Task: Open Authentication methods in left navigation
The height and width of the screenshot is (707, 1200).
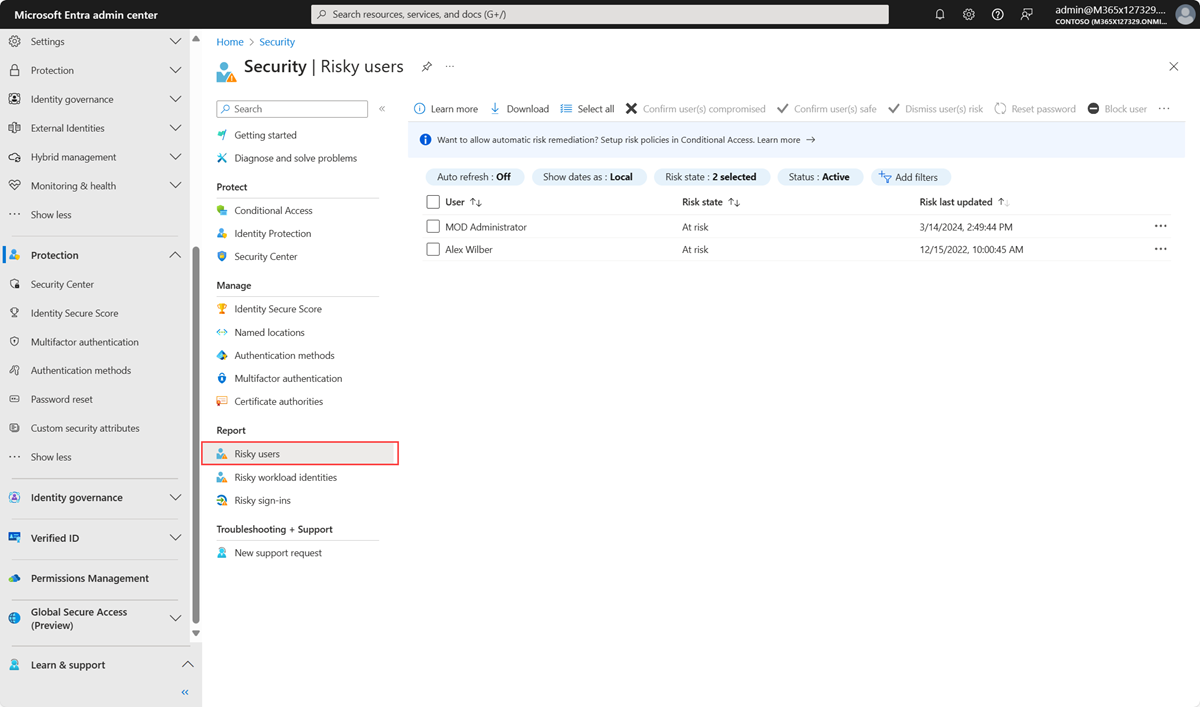Action: click(80, 370)
